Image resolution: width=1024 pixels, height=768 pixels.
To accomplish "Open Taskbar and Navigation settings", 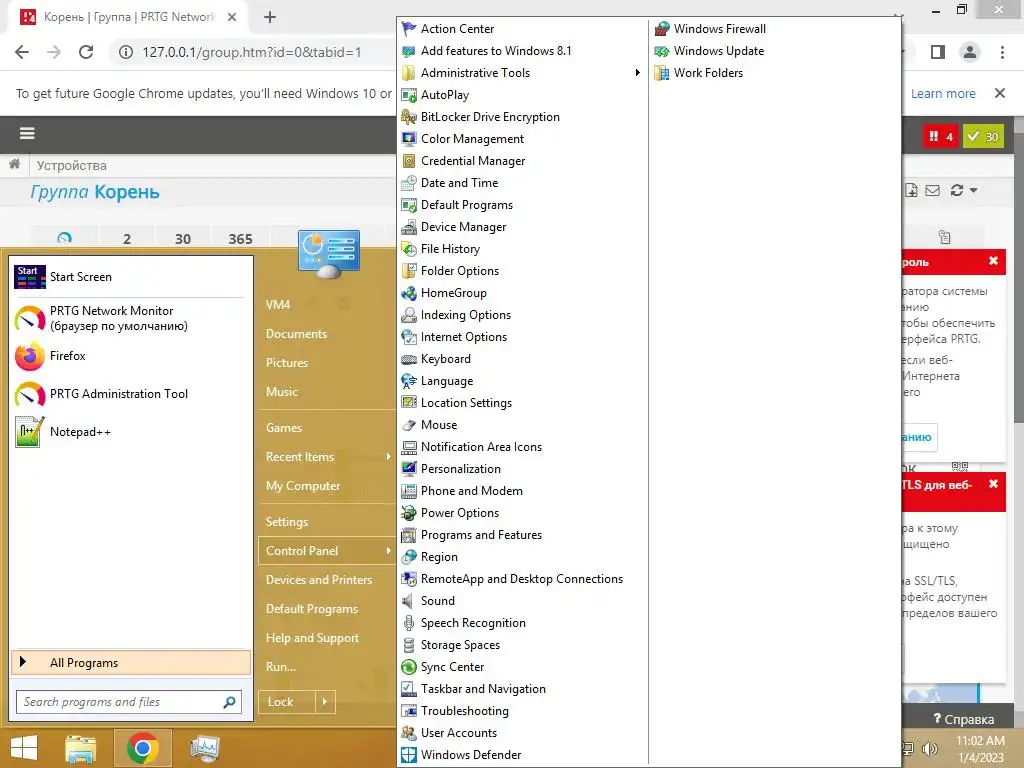I will click(473, 689).
